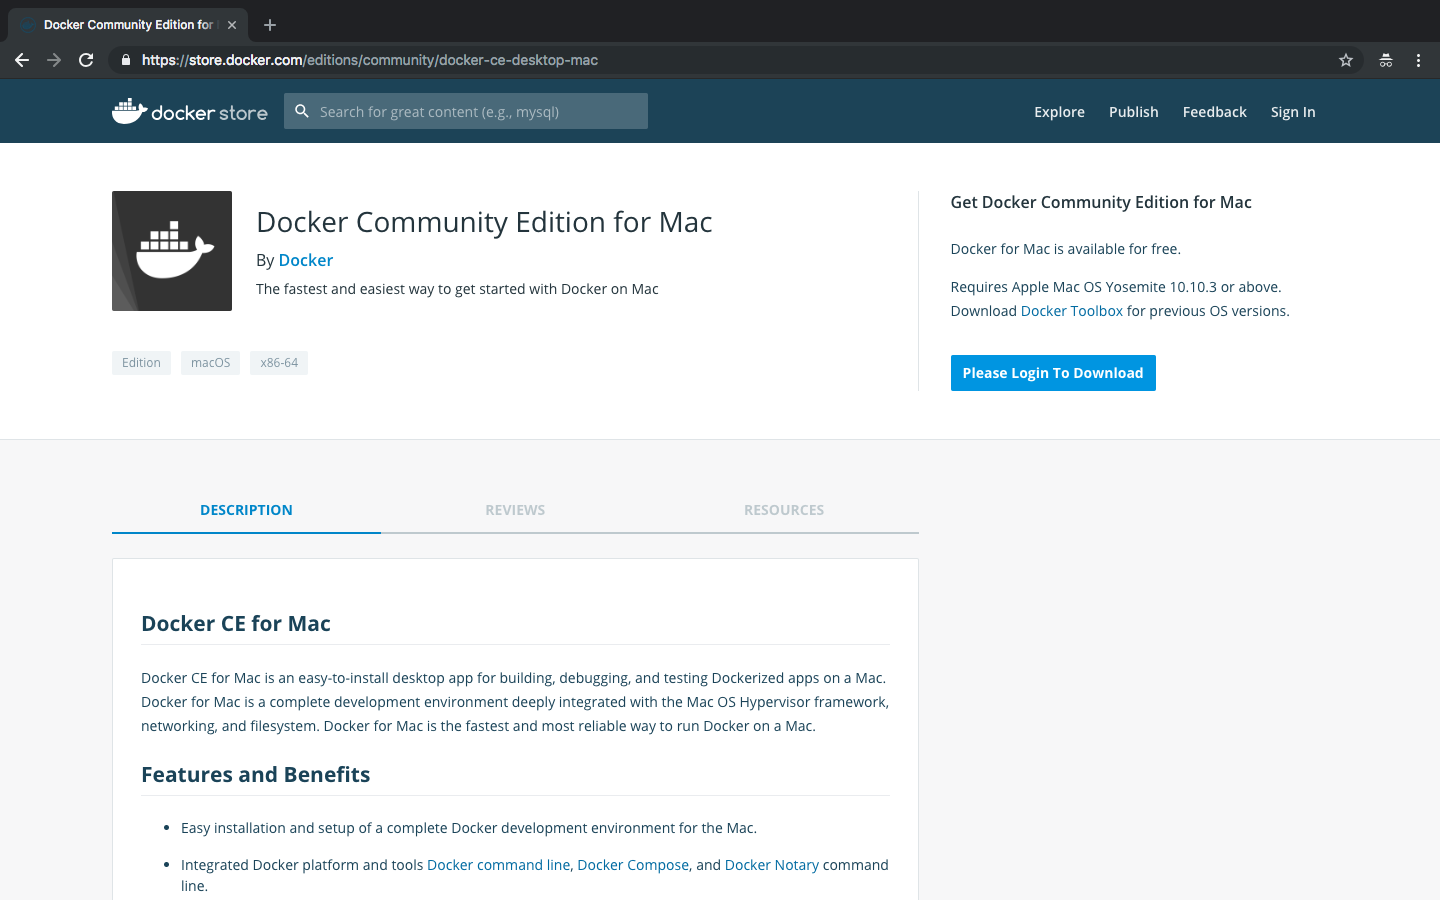The height and width of the screenshot is (900, 1440).
Task: Close the Docker Community Edition tab
Action: [x=232, y=25]
